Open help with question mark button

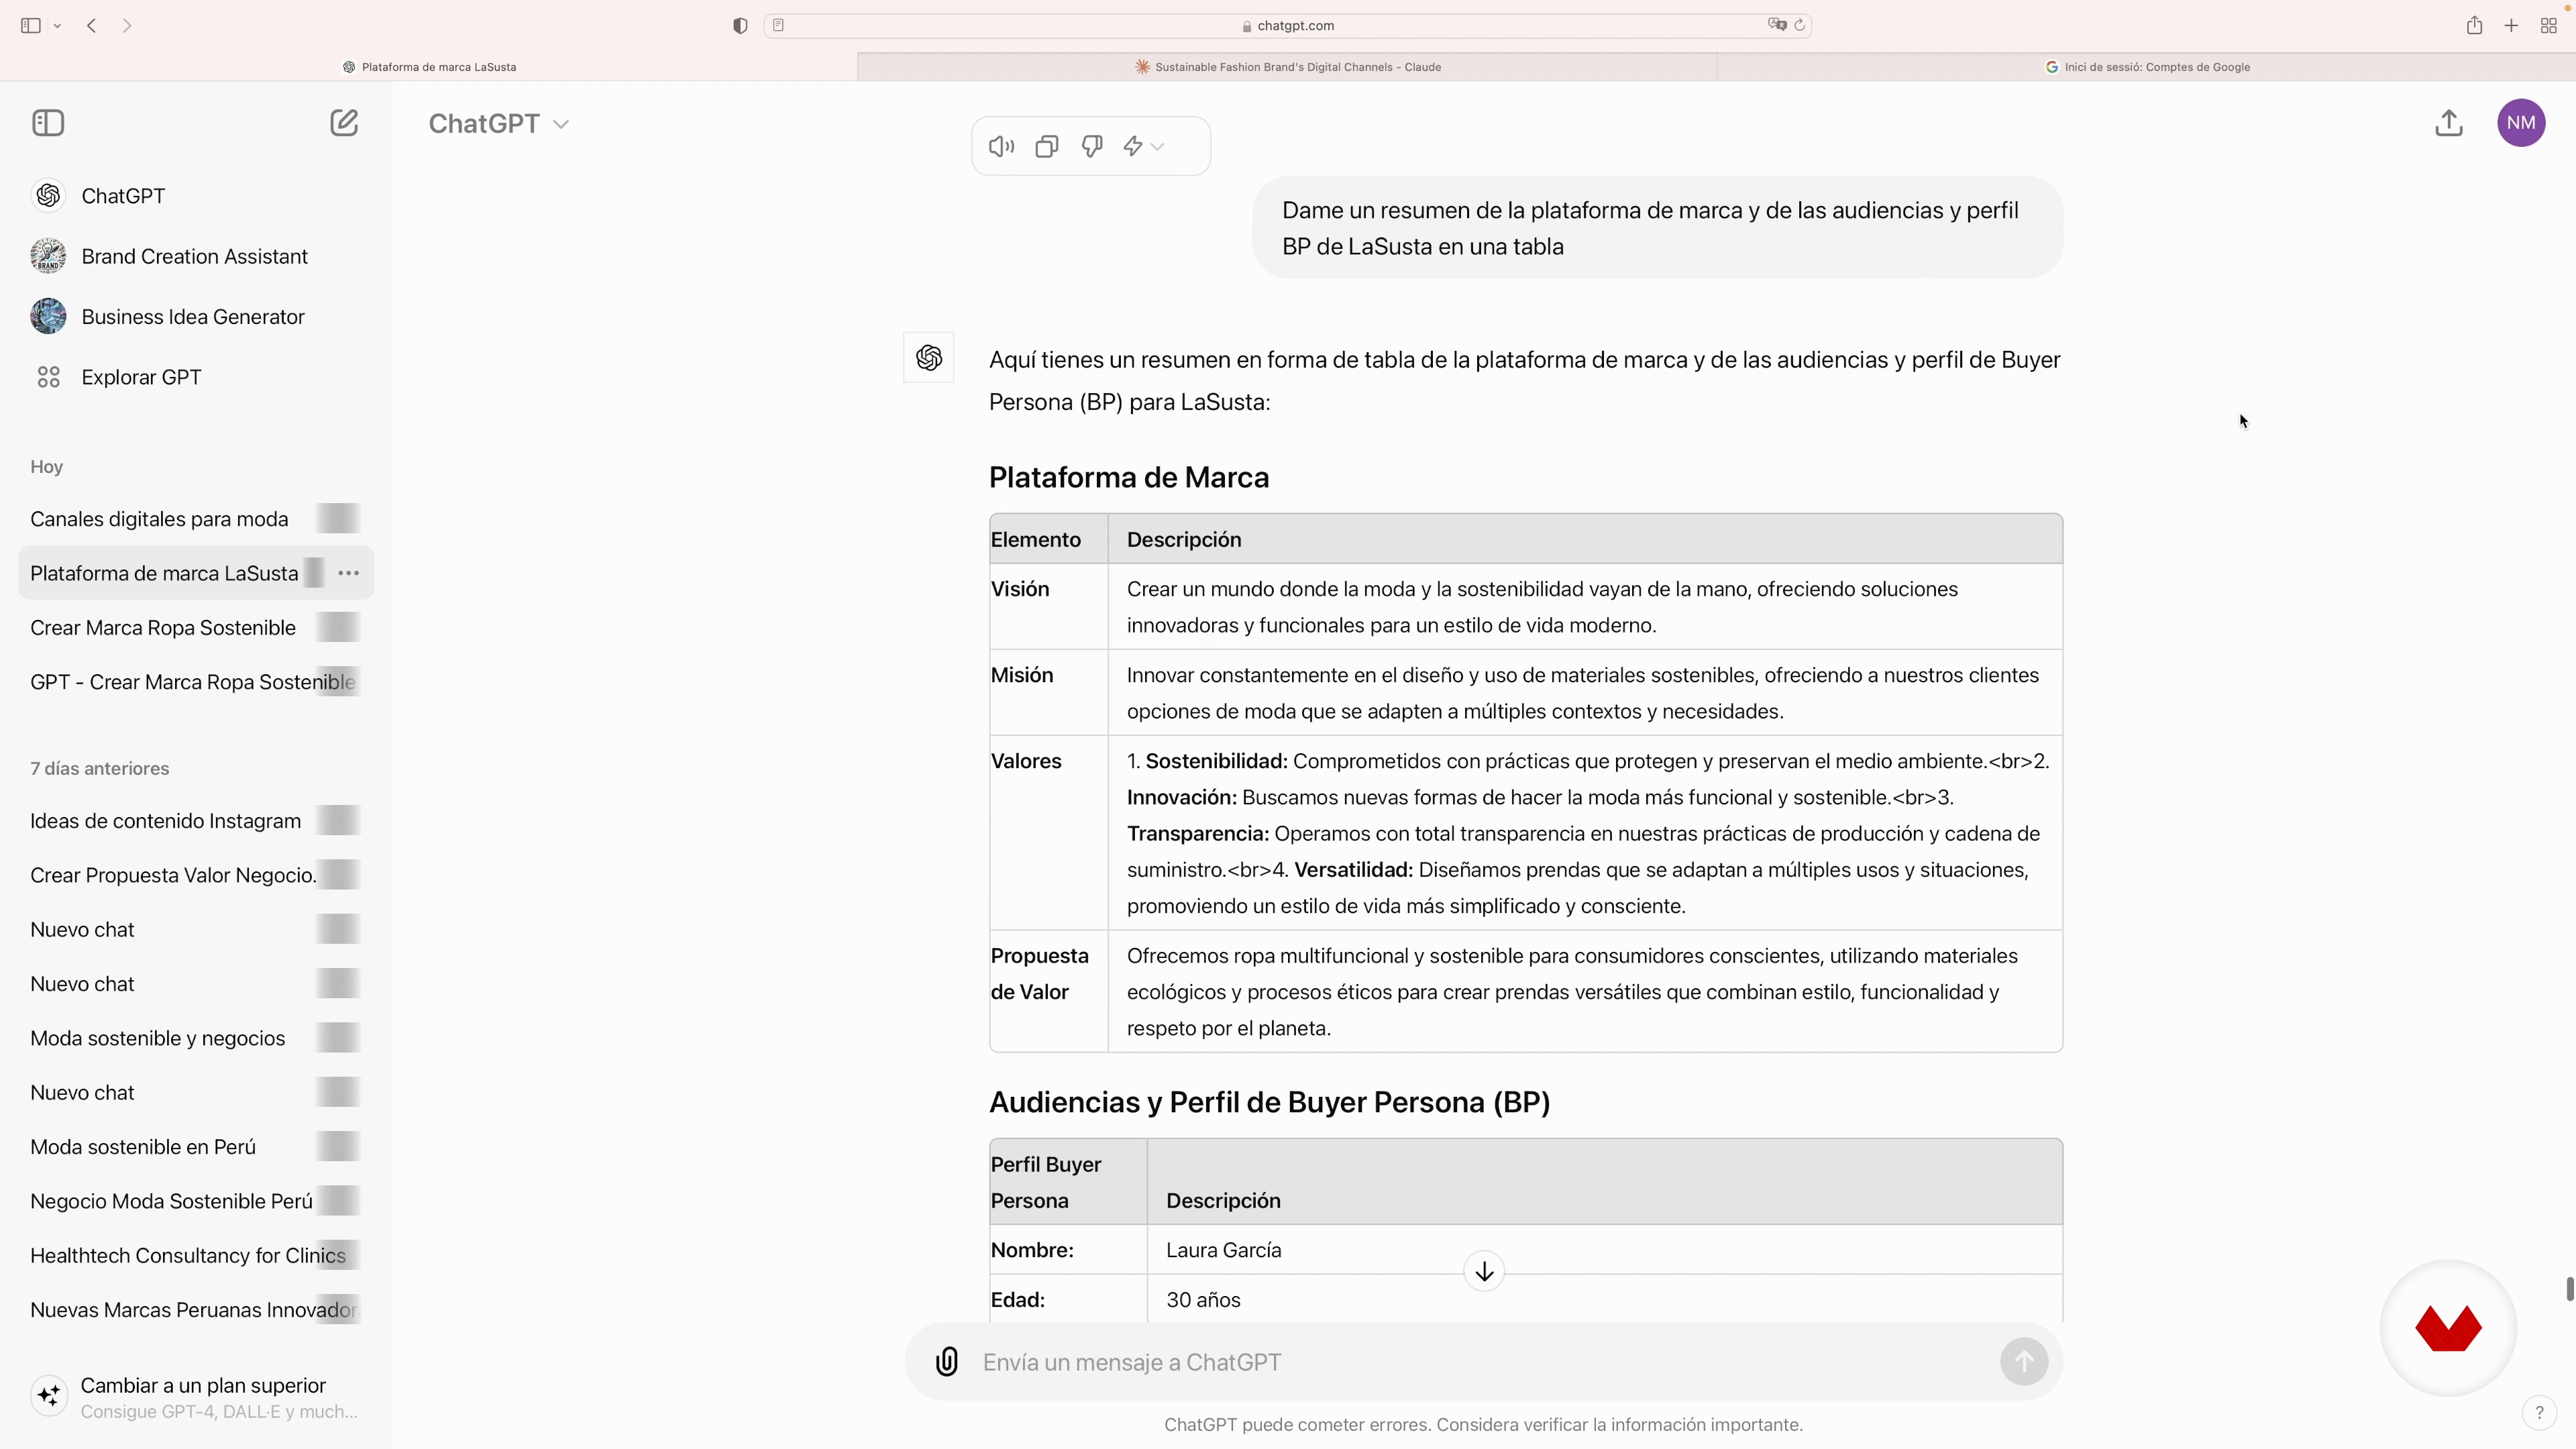[2539, 1413]
